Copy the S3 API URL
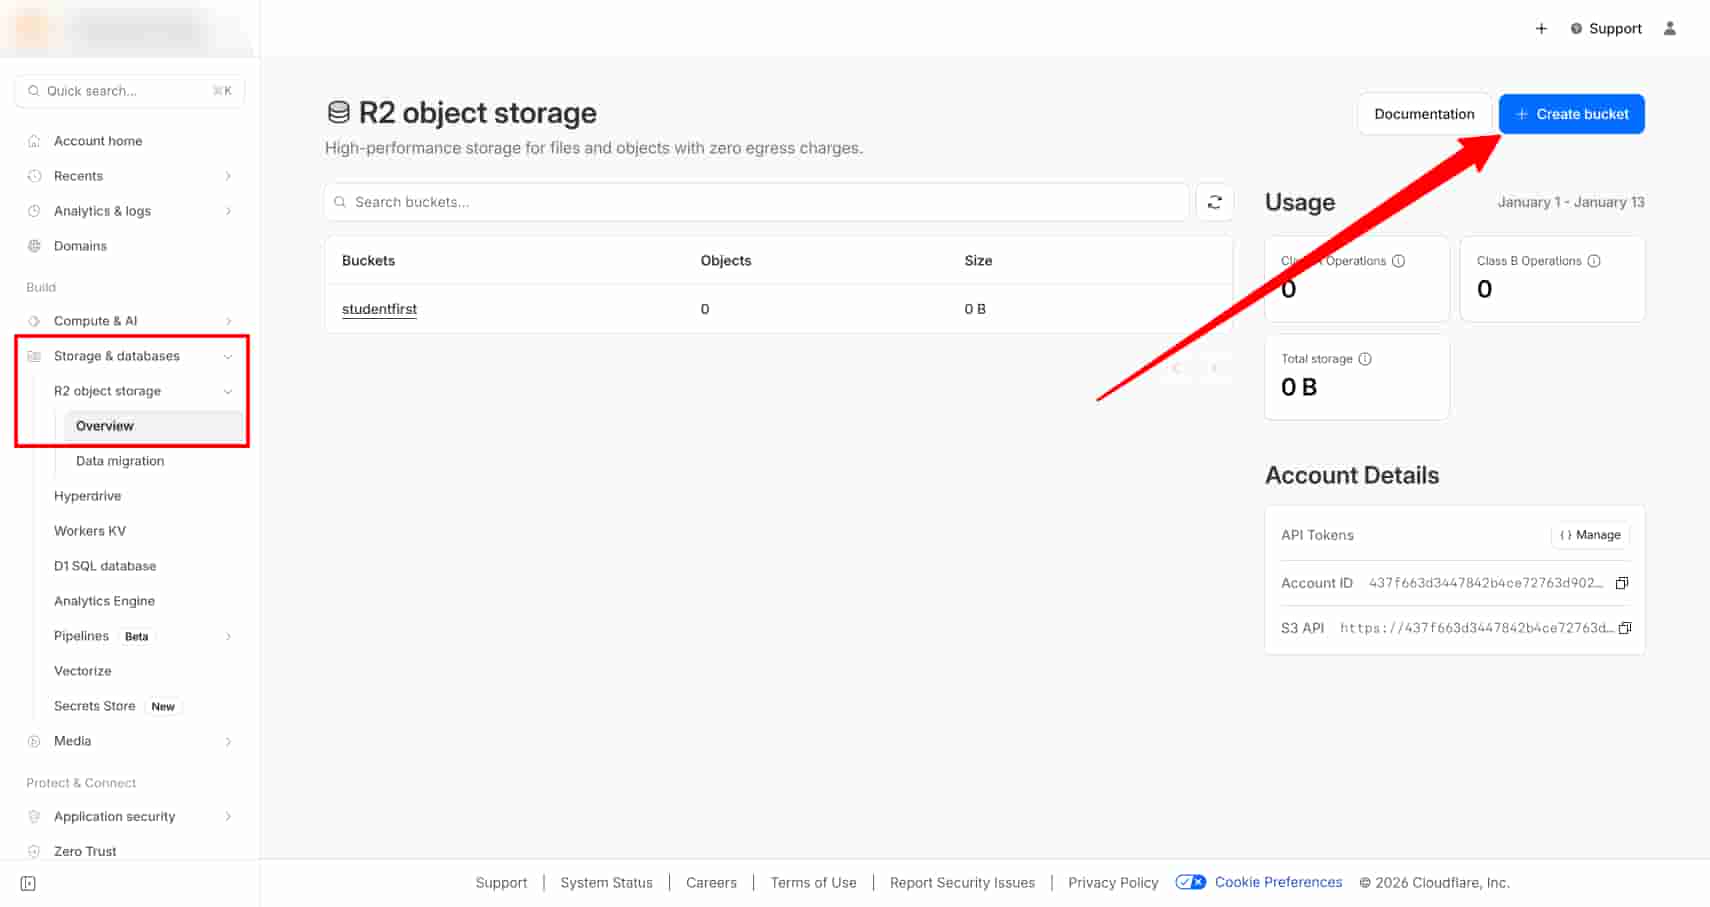The height and width of the screenshot is (907, 1710). point(1624,628)
